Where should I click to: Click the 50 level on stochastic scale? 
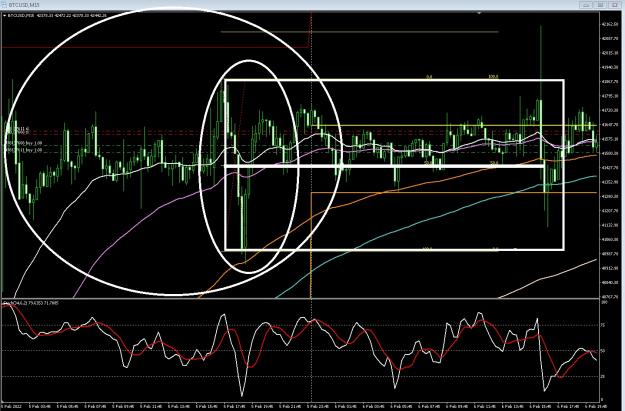pyautogui.click(x=603, y=351)
